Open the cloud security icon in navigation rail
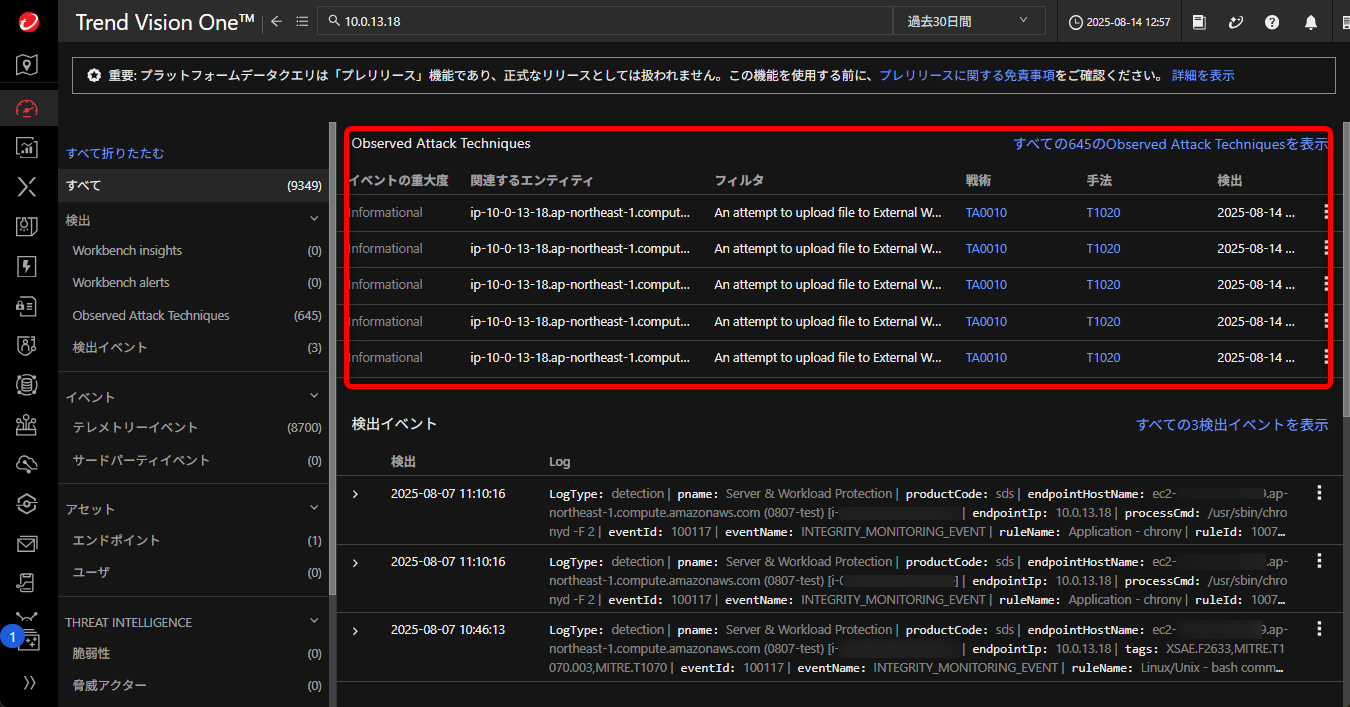Viewport: 1350px width, 707px height. click(x=28, y=464)
